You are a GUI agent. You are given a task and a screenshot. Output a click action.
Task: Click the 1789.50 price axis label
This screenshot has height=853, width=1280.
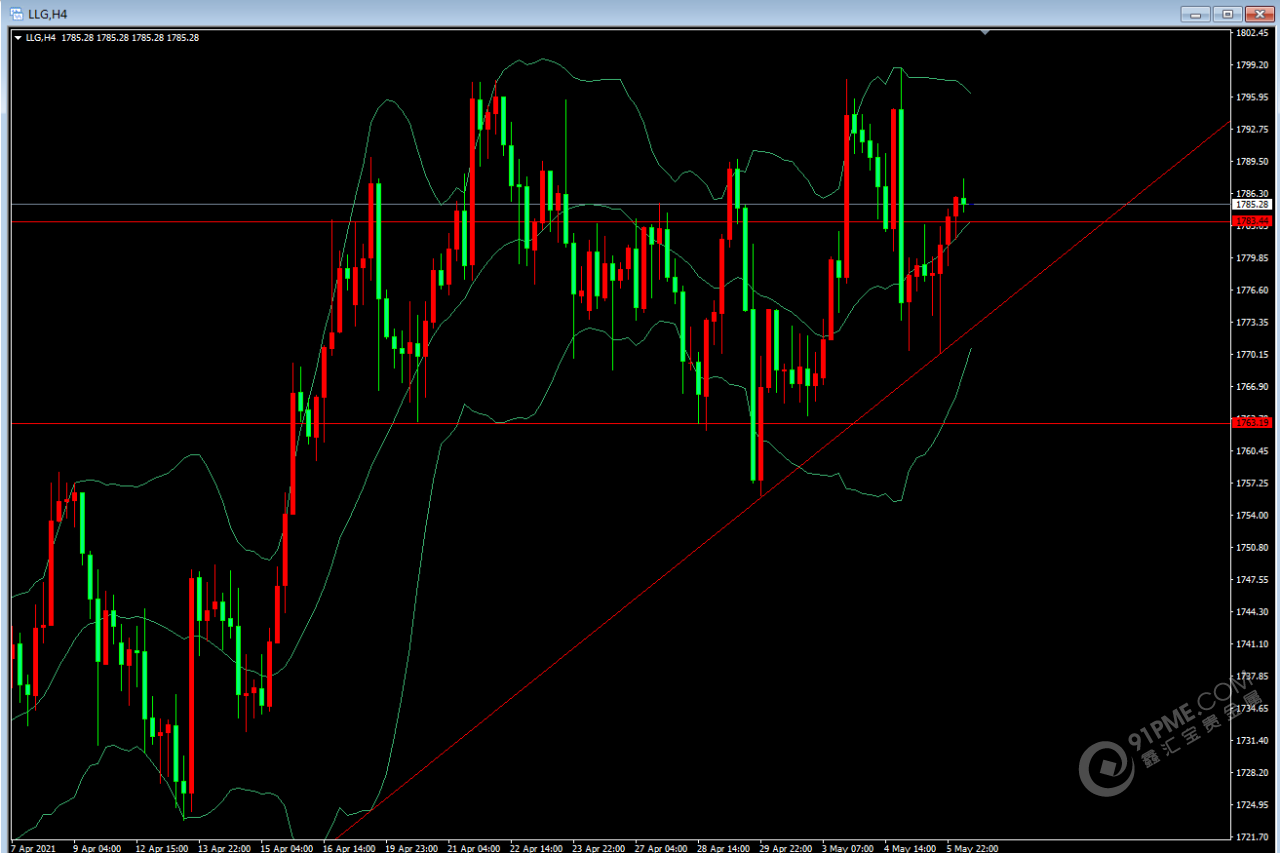pyautogui.click(x=1253, y=161)
